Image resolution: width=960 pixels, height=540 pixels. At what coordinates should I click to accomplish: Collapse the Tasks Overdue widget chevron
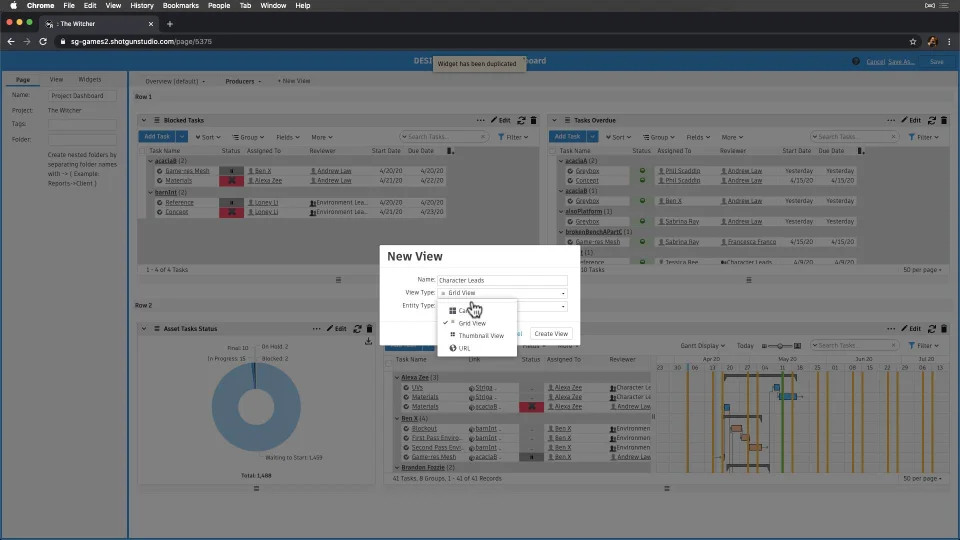(x=554, y=121)
